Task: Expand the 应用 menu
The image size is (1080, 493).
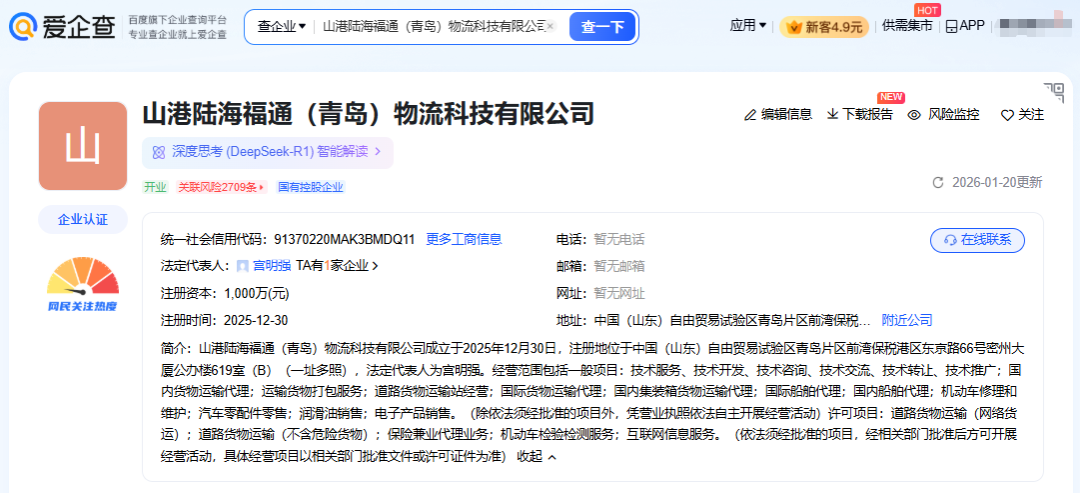Action: coord(748,26)
